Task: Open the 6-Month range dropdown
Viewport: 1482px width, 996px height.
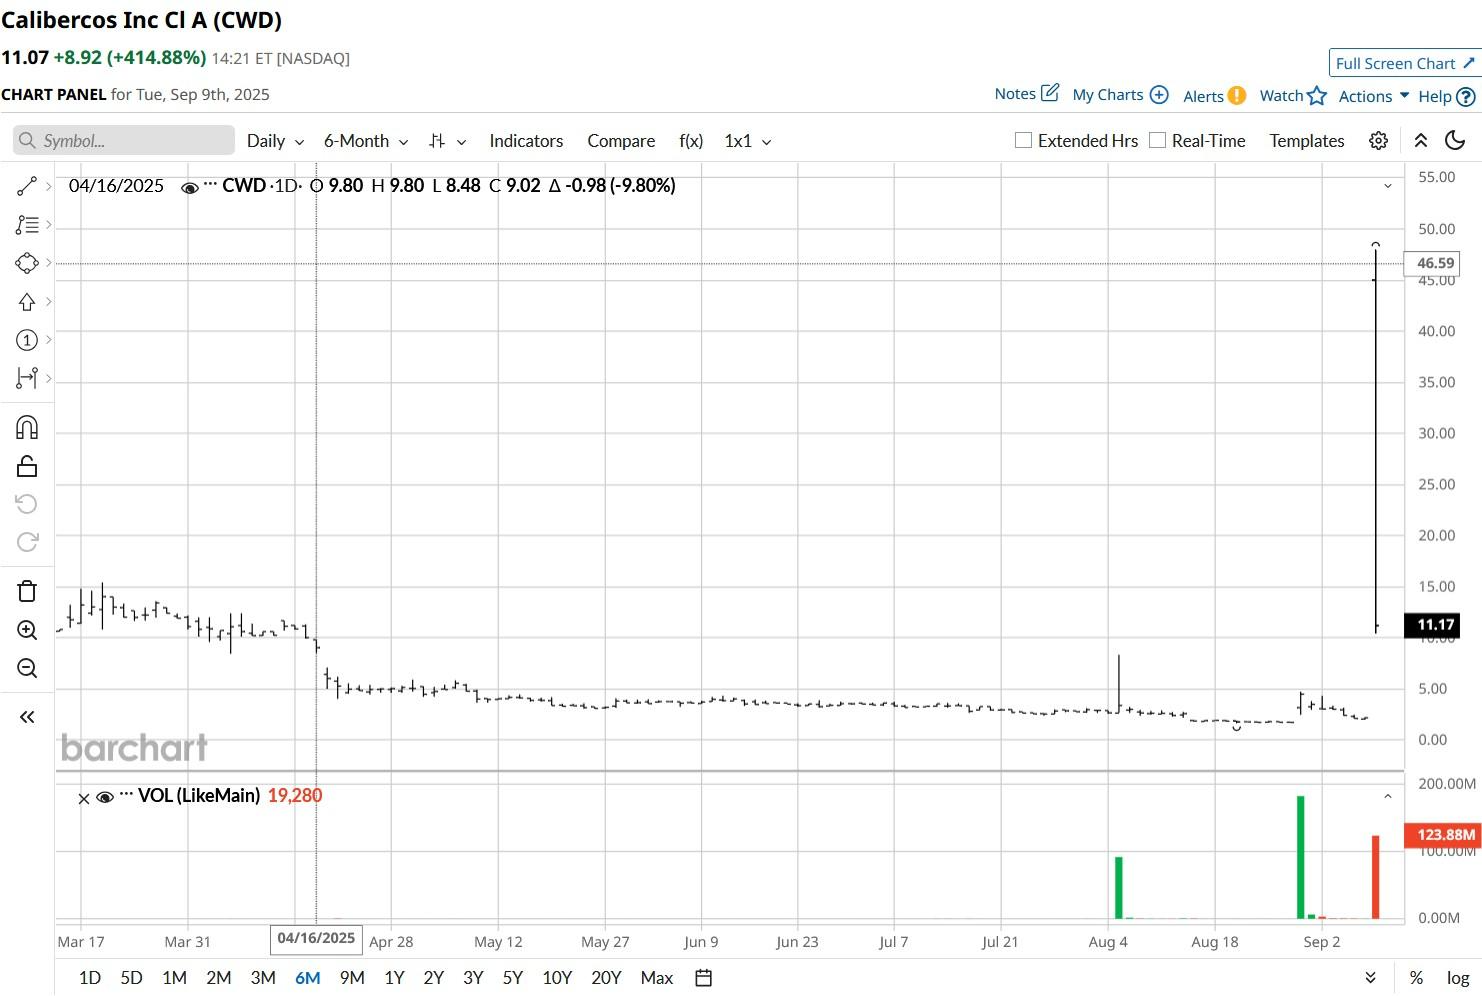Action: pyautogui.click(x=366, y=141)
